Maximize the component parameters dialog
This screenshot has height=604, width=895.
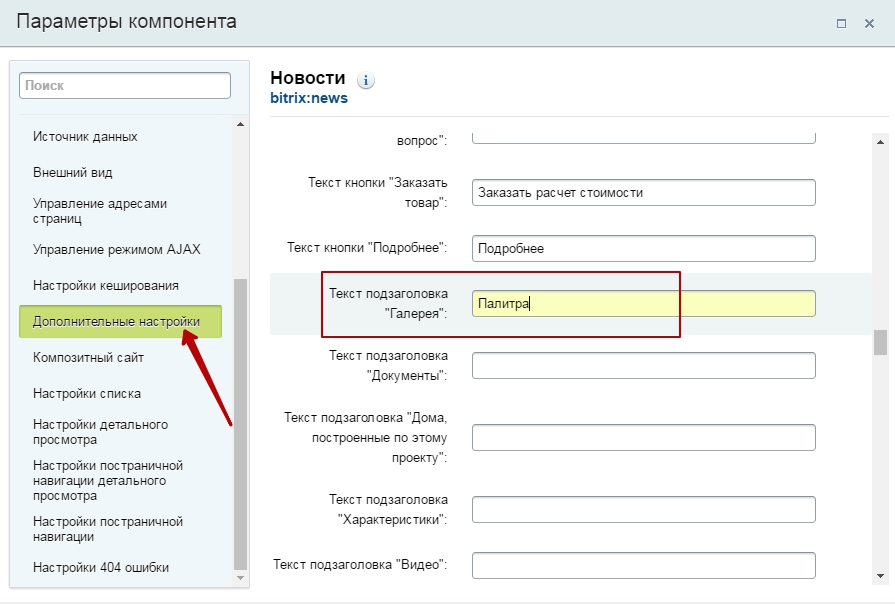842,23
